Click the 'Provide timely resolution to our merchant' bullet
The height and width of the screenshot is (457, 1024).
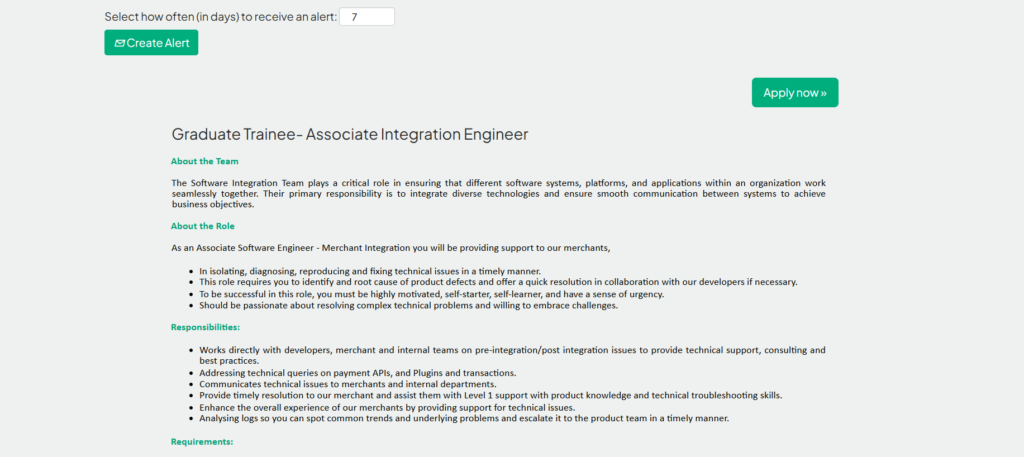pos(490,395)
